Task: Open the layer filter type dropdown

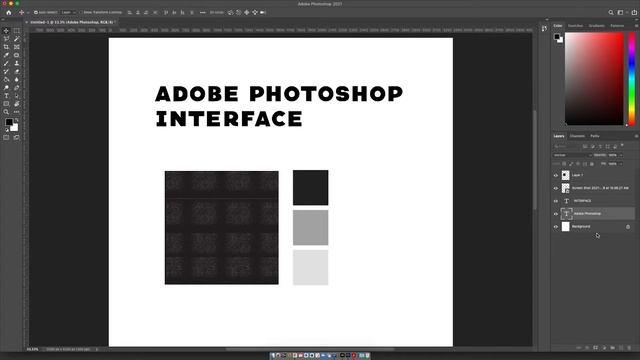Action: coord(567,146)
